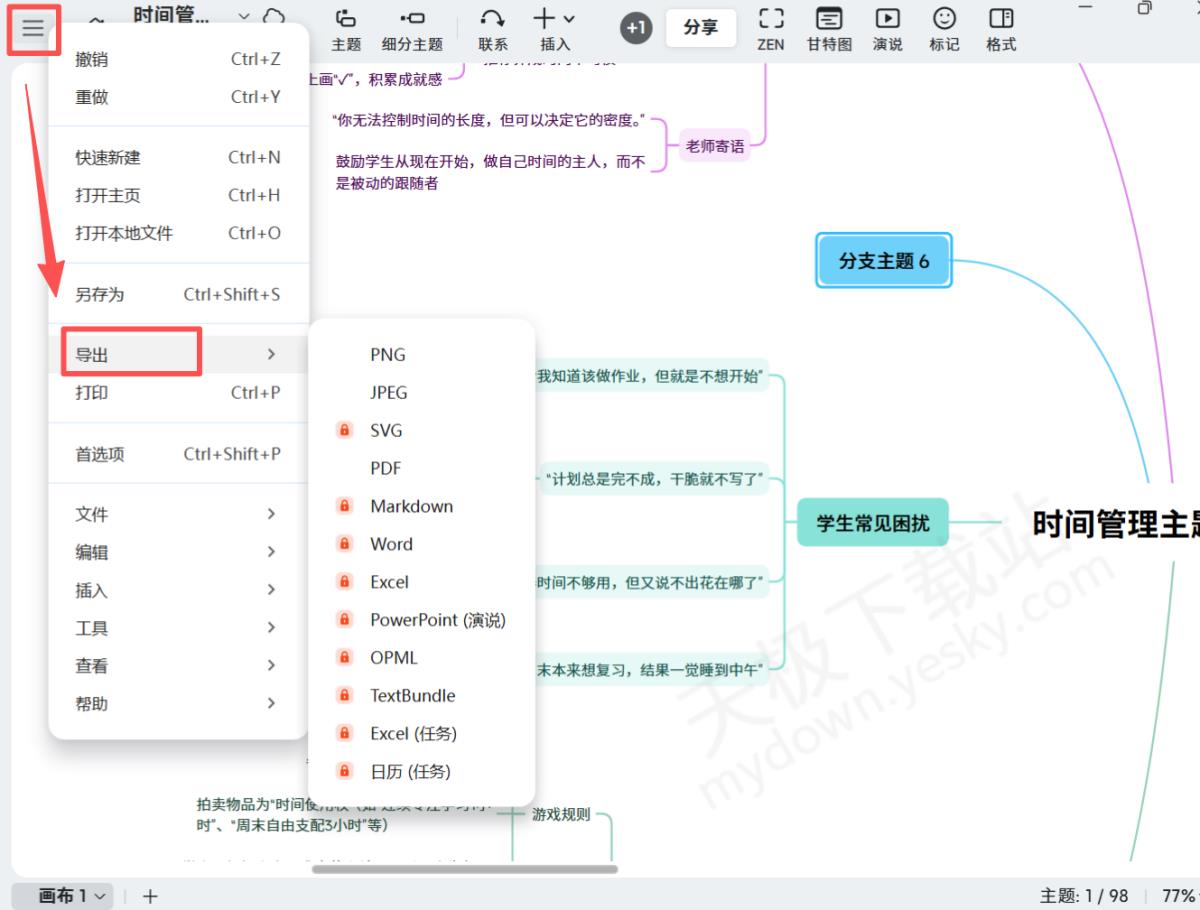Add a new sheet with plus button
Viewport: 1200px width, 910px height.
(x=150, y=896)
